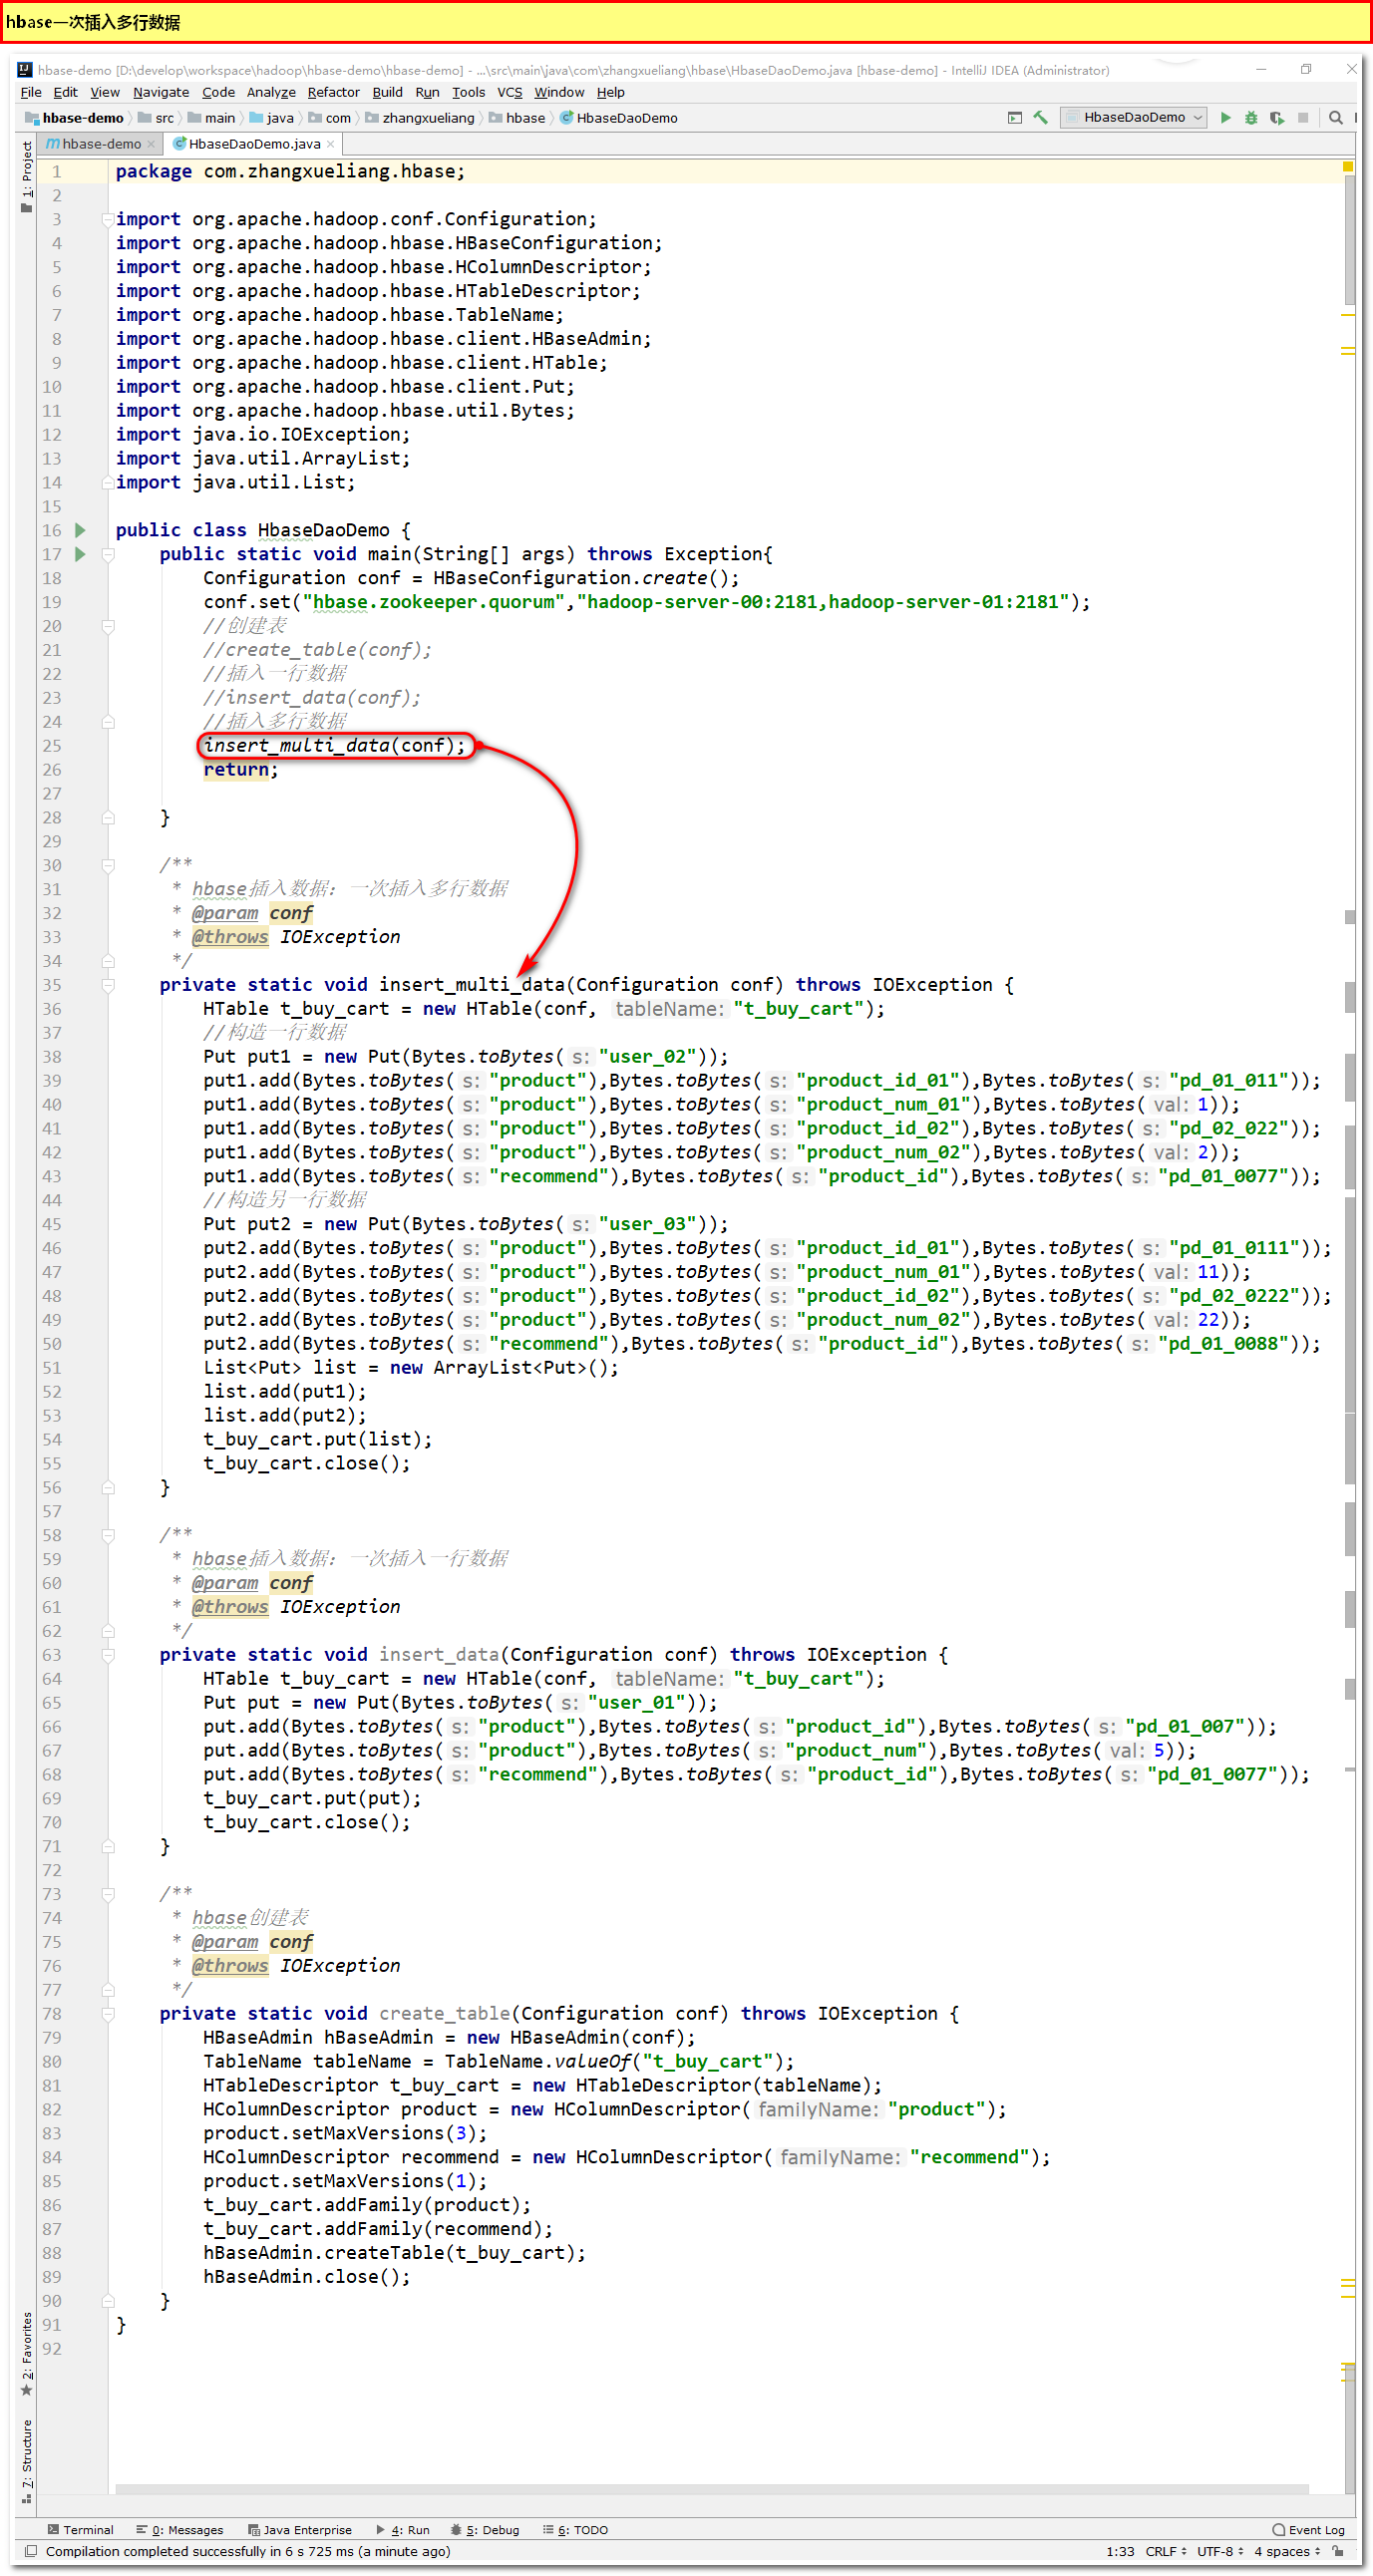Click java folder in navigation bar

(272, 118)
